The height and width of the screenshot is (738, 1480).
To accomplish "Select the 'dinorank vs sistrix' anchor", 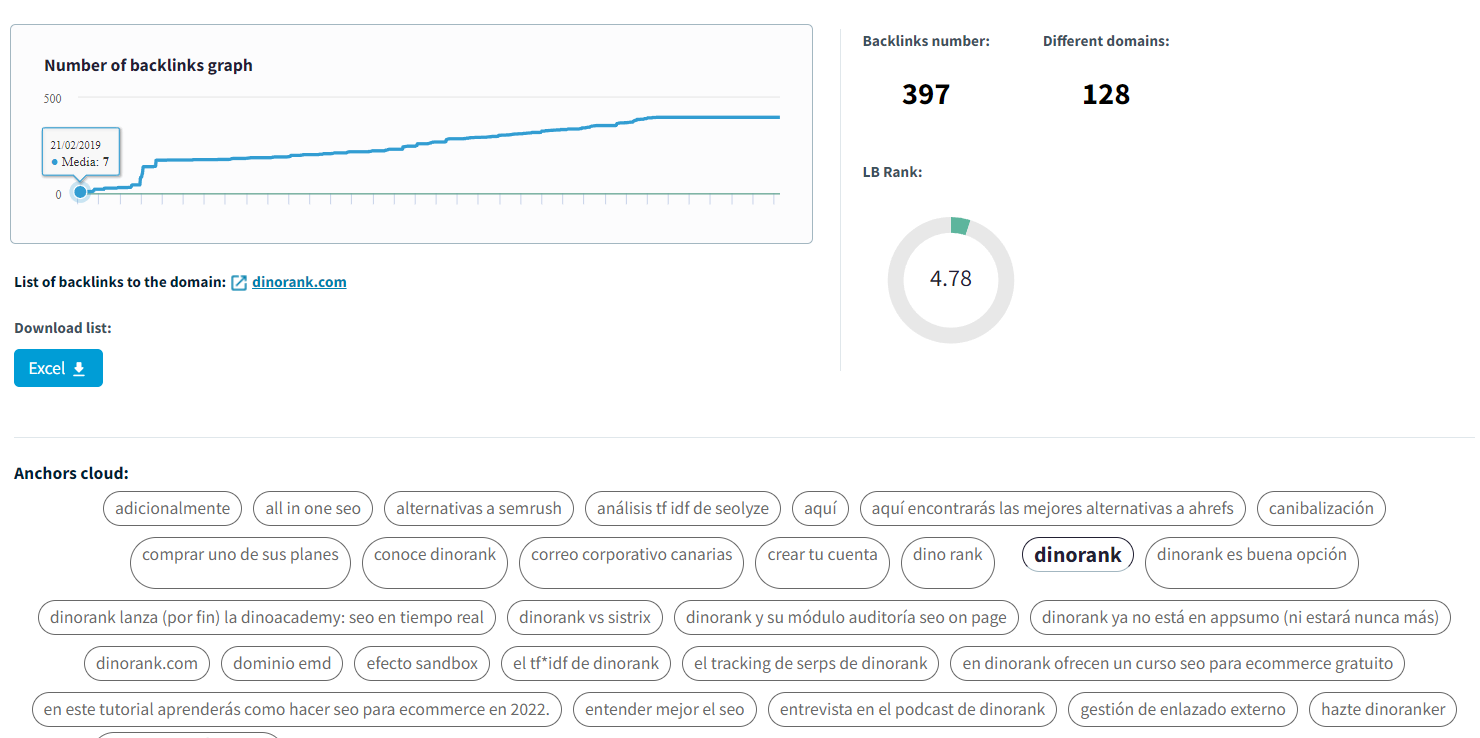I will pyautogui.click(x=585, y=617).
